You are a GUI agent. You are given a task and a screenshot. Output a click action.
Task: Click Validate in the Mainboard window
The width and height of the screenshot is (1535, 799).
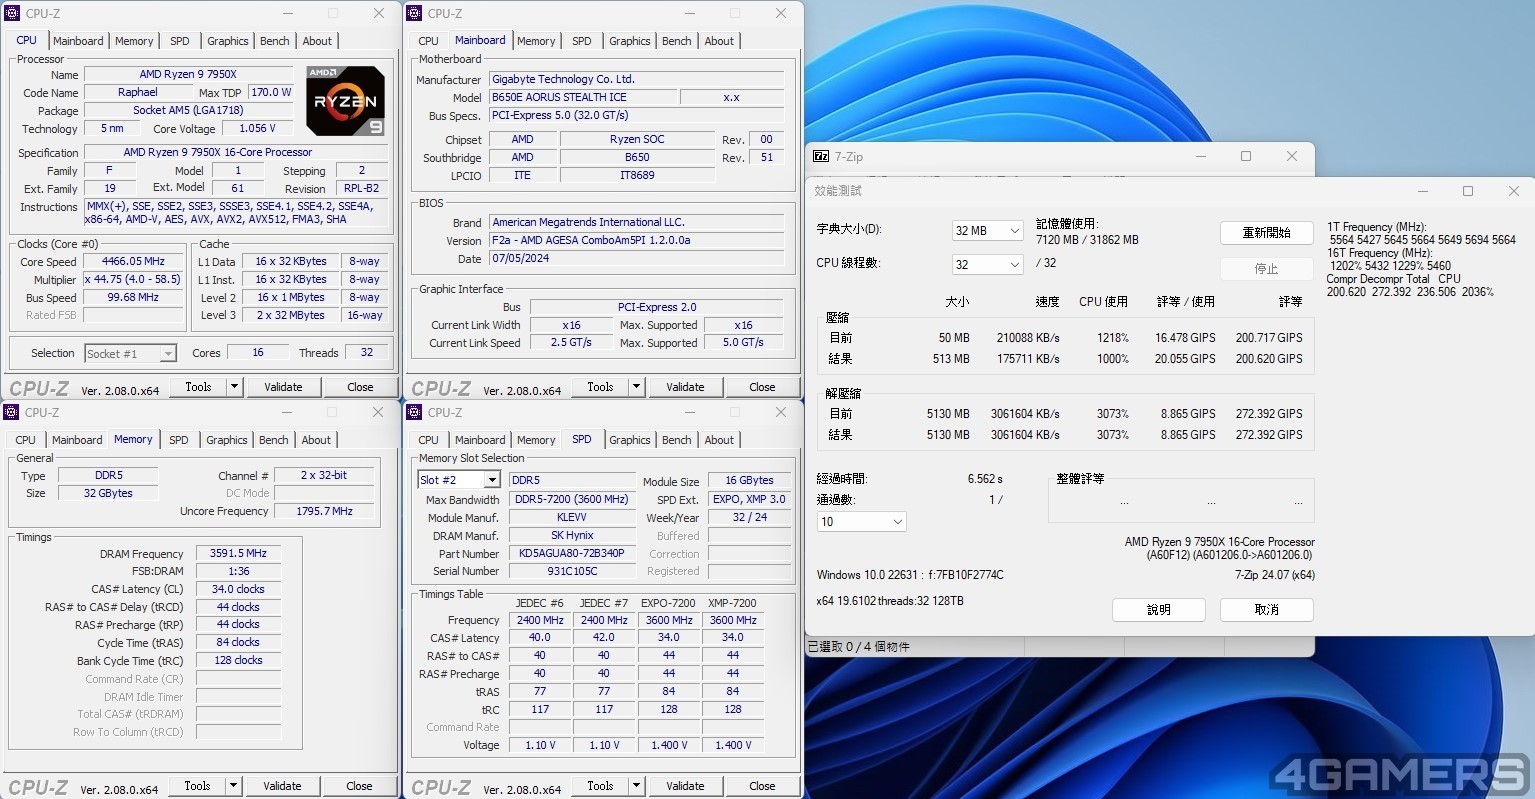click(685, 387)
